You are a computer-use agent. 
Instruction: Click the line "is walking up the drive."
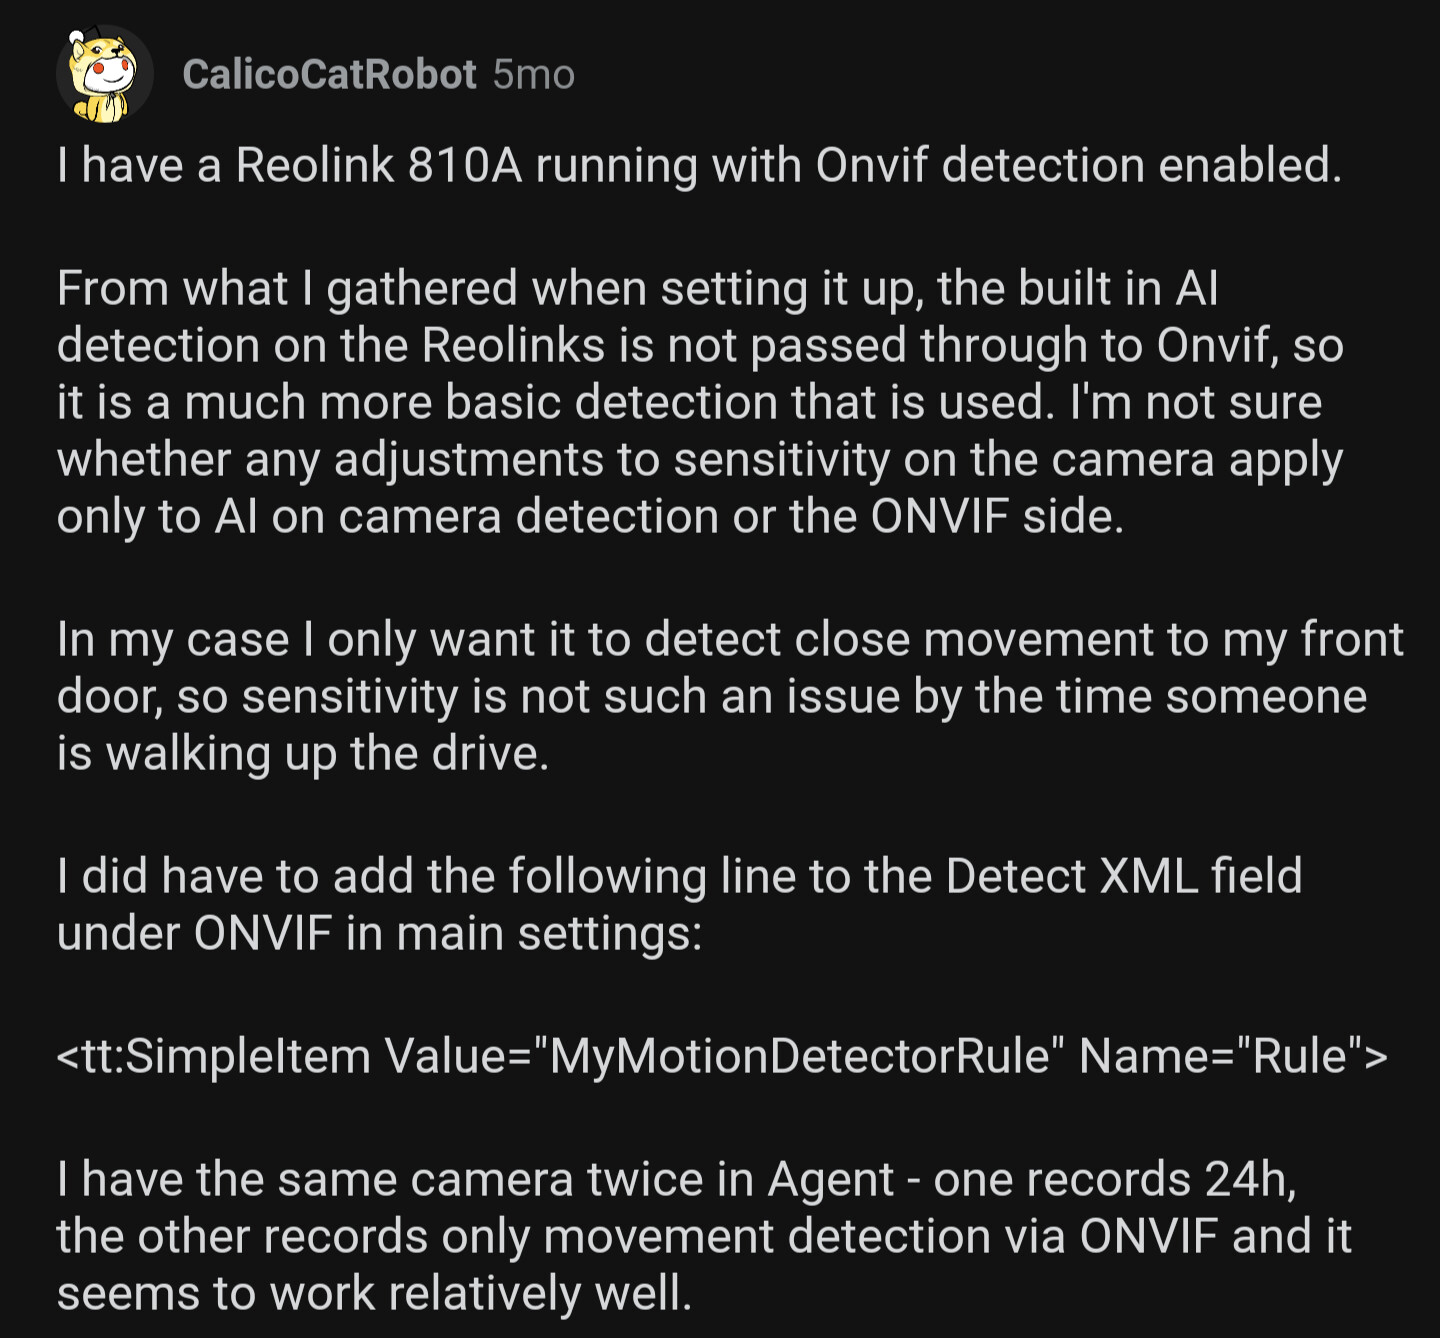[x=303, y=753]
